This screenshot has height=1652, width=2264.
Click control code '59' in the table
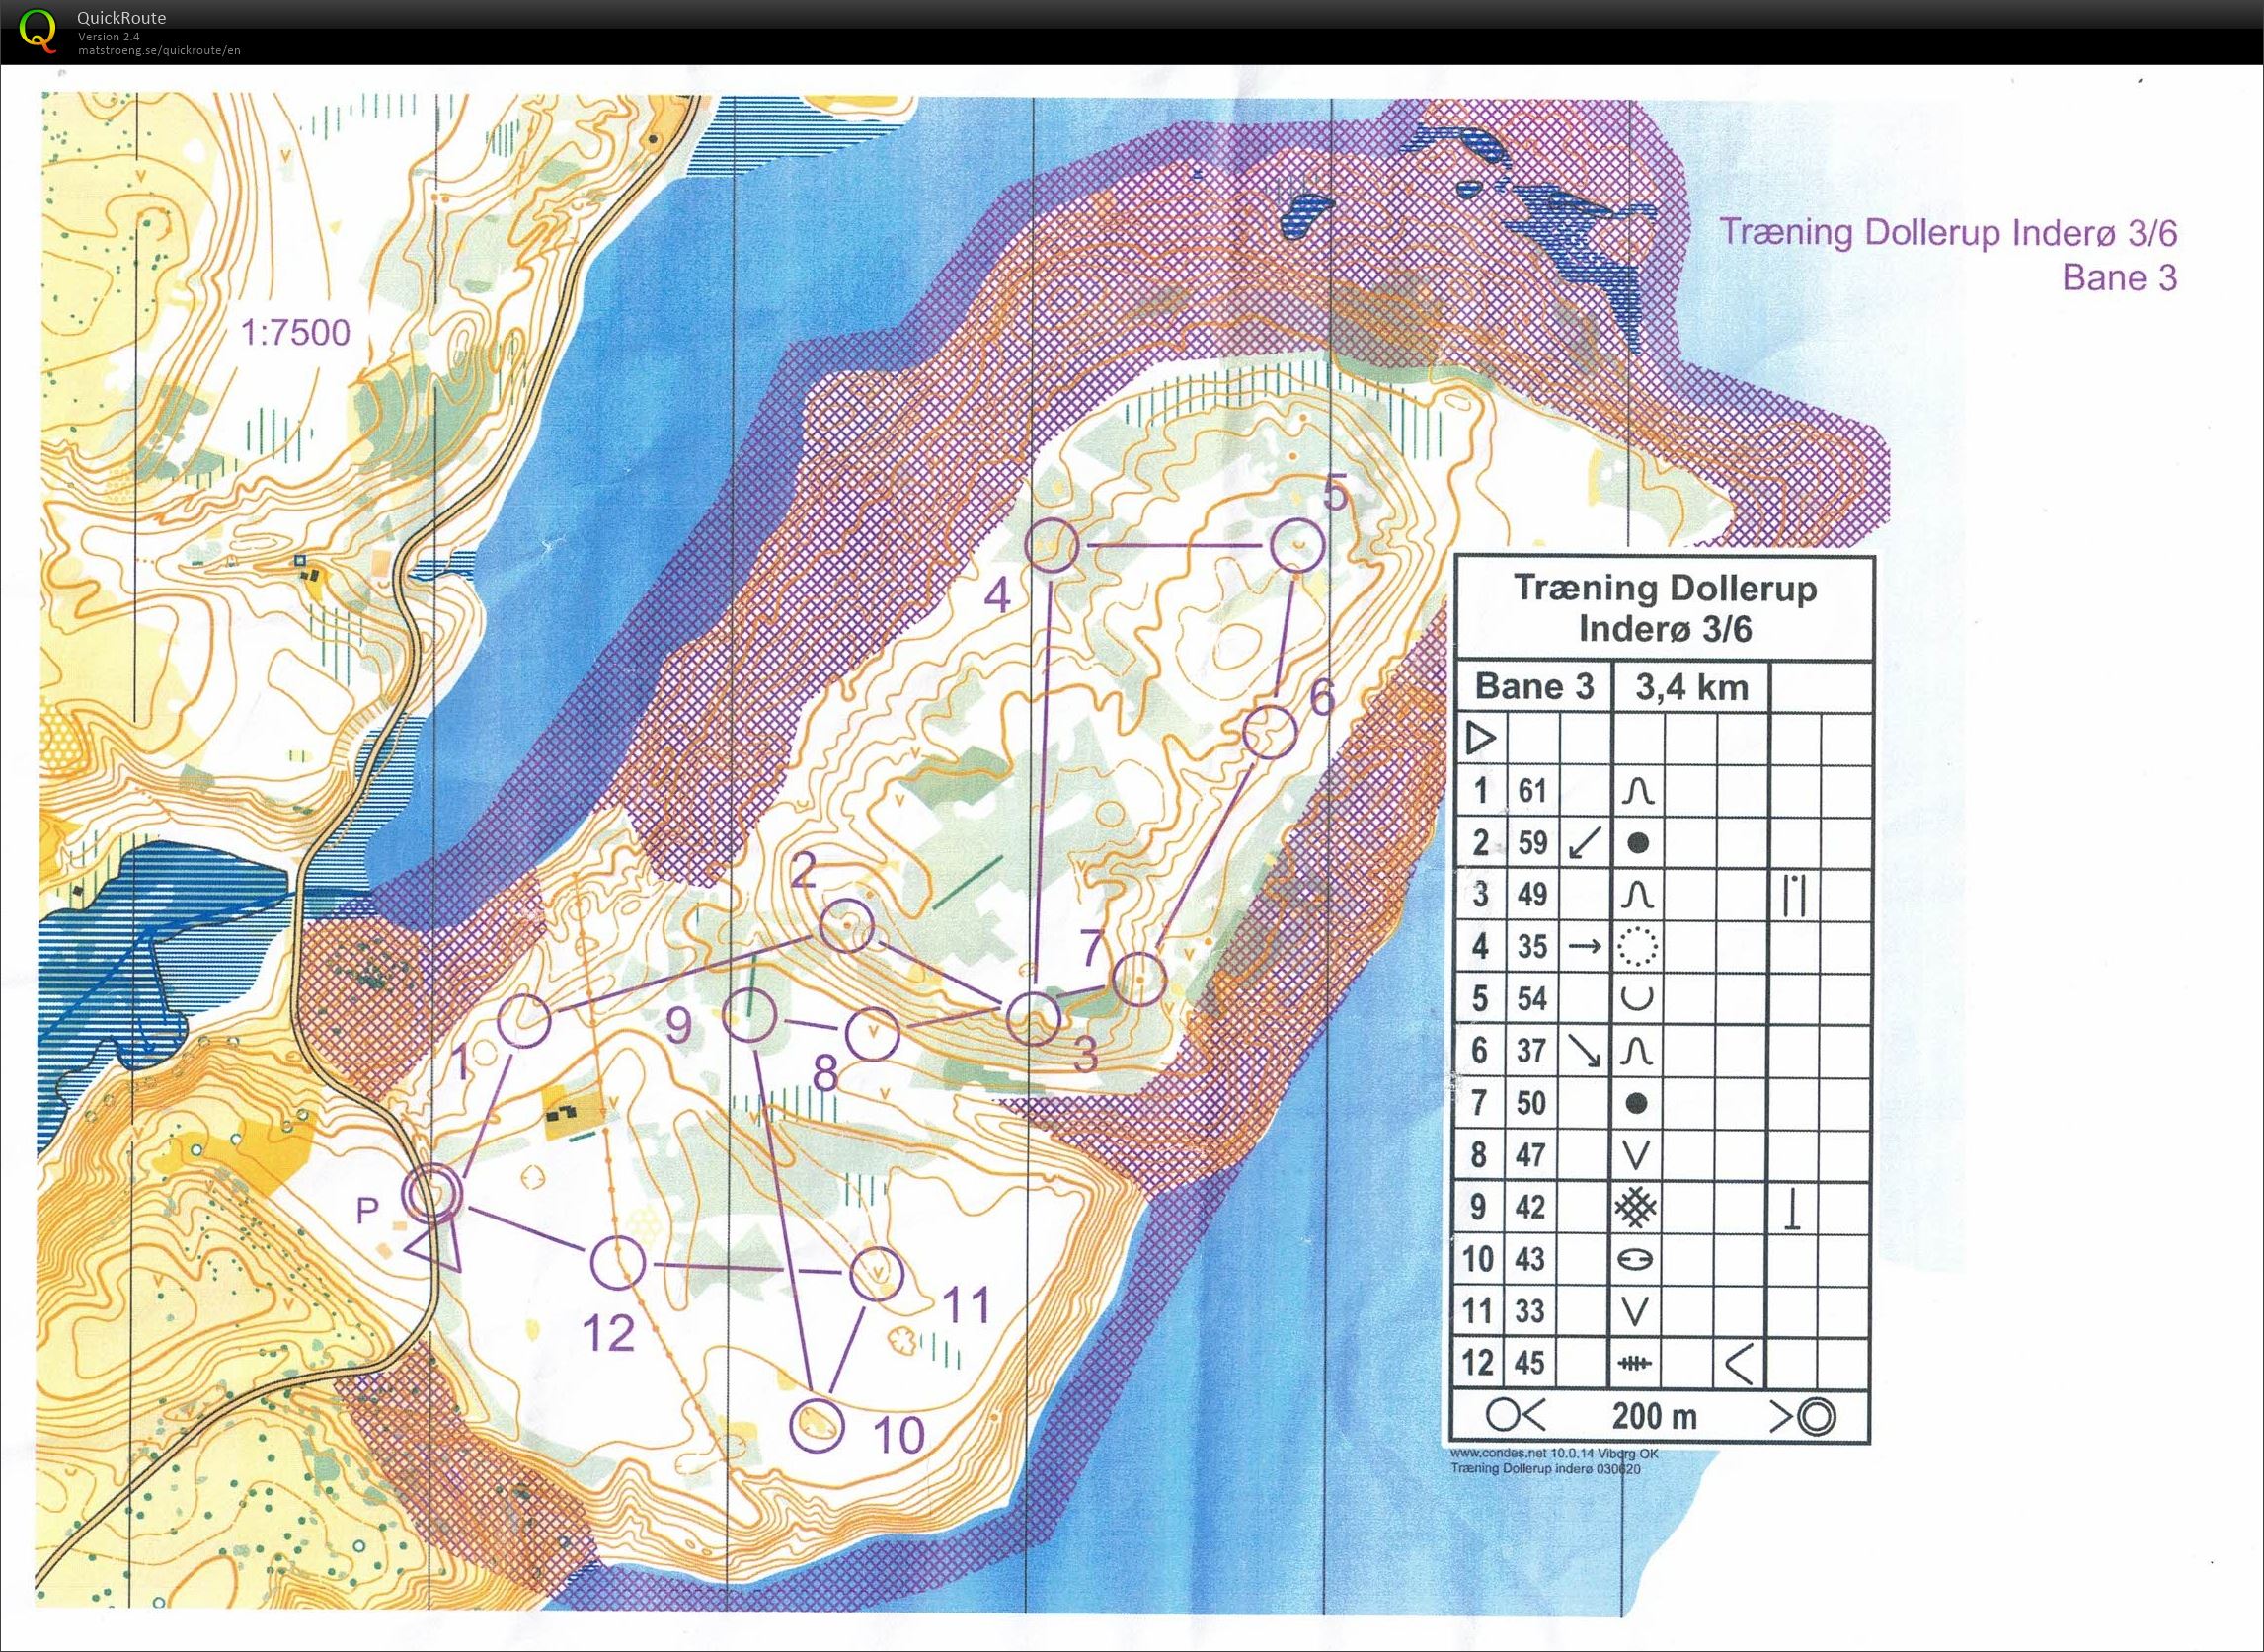[x=1532, y=843]
